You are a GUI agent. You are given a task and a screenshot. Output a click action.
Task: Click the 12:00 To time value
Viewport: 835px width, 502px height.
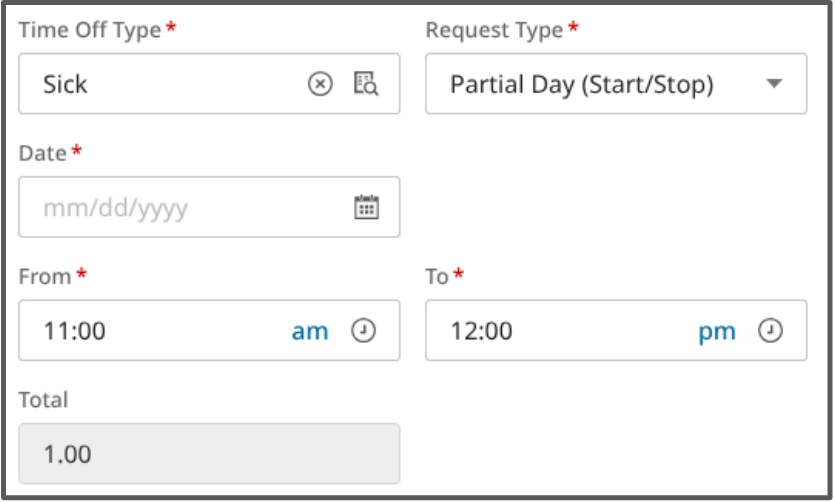(481, 331)
